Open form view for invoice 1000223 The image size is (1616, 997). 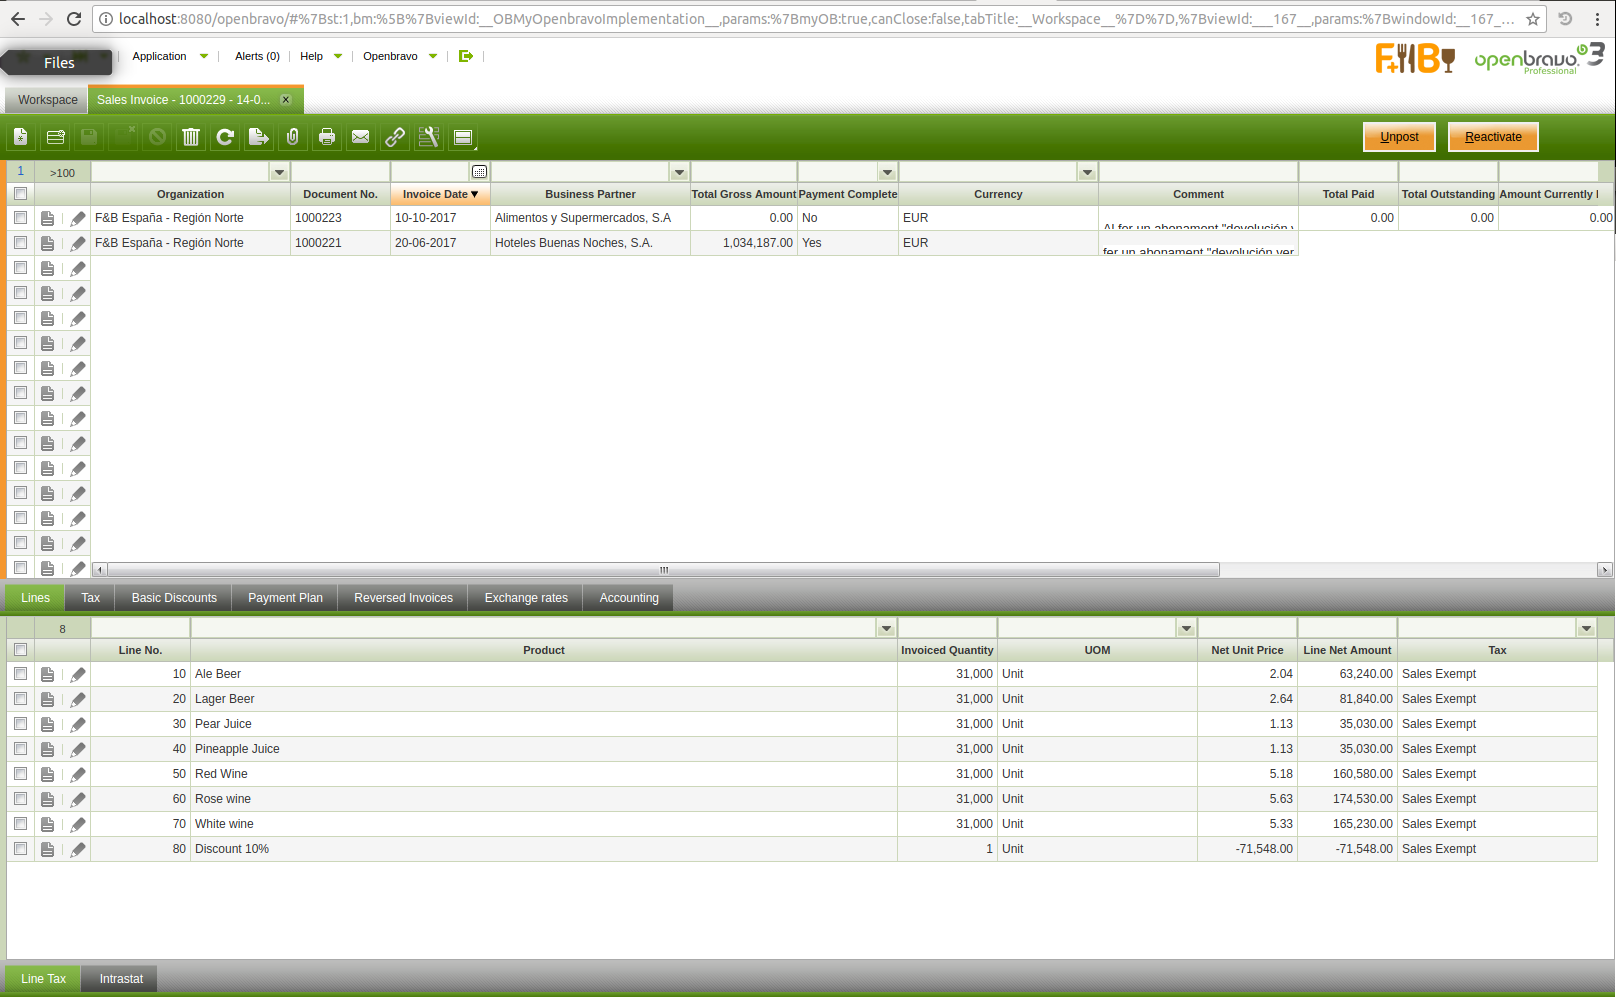(x=47, y=218)
